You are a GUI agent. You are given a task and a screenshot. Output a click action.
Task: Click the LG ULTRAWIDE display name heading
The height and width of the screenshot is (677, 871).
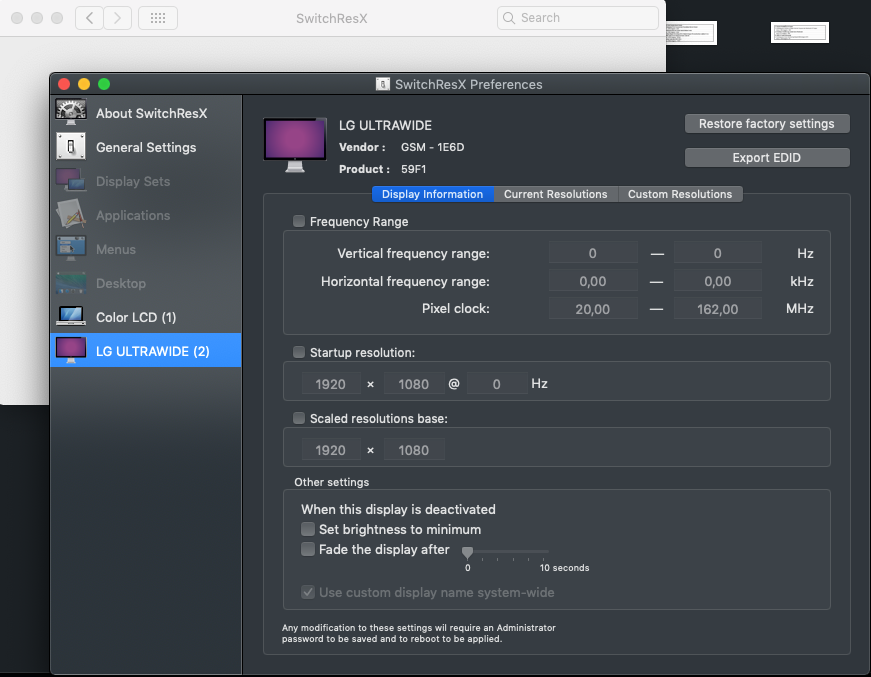386,125
